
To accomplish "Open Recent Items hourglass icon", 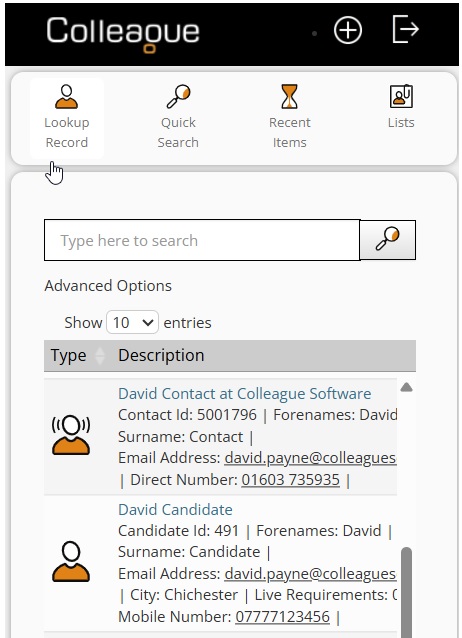I will tap(289, 96).
